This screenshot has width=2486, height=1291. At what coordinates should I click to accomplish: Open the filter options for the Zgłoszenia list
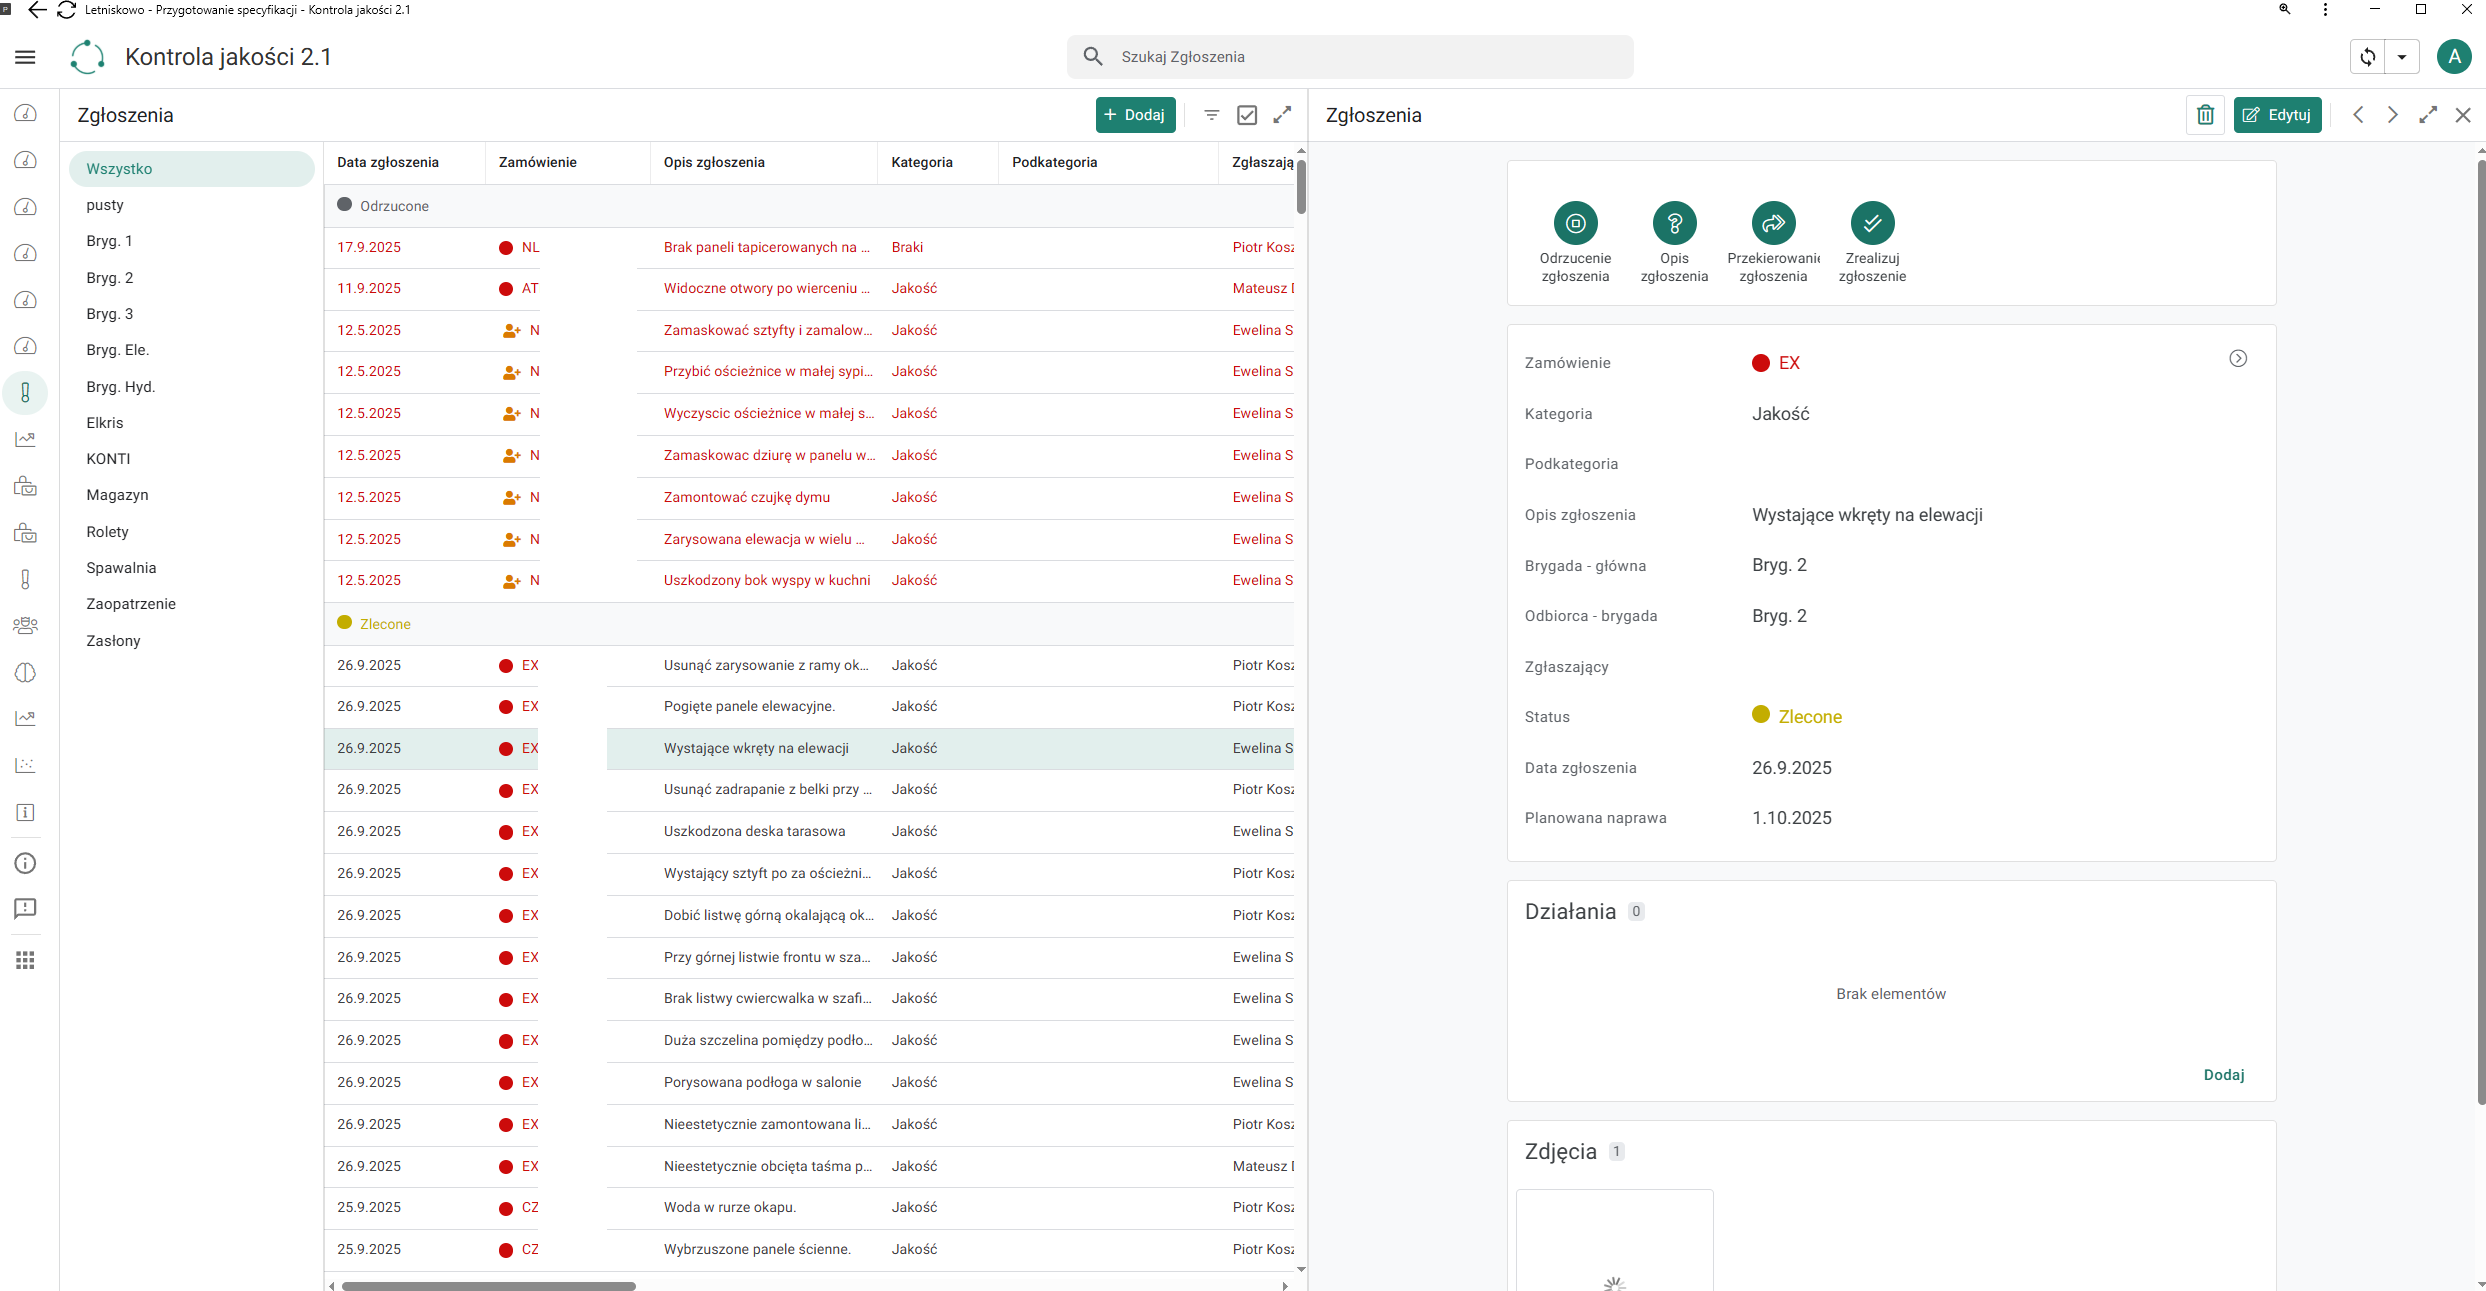point(1211,115)
